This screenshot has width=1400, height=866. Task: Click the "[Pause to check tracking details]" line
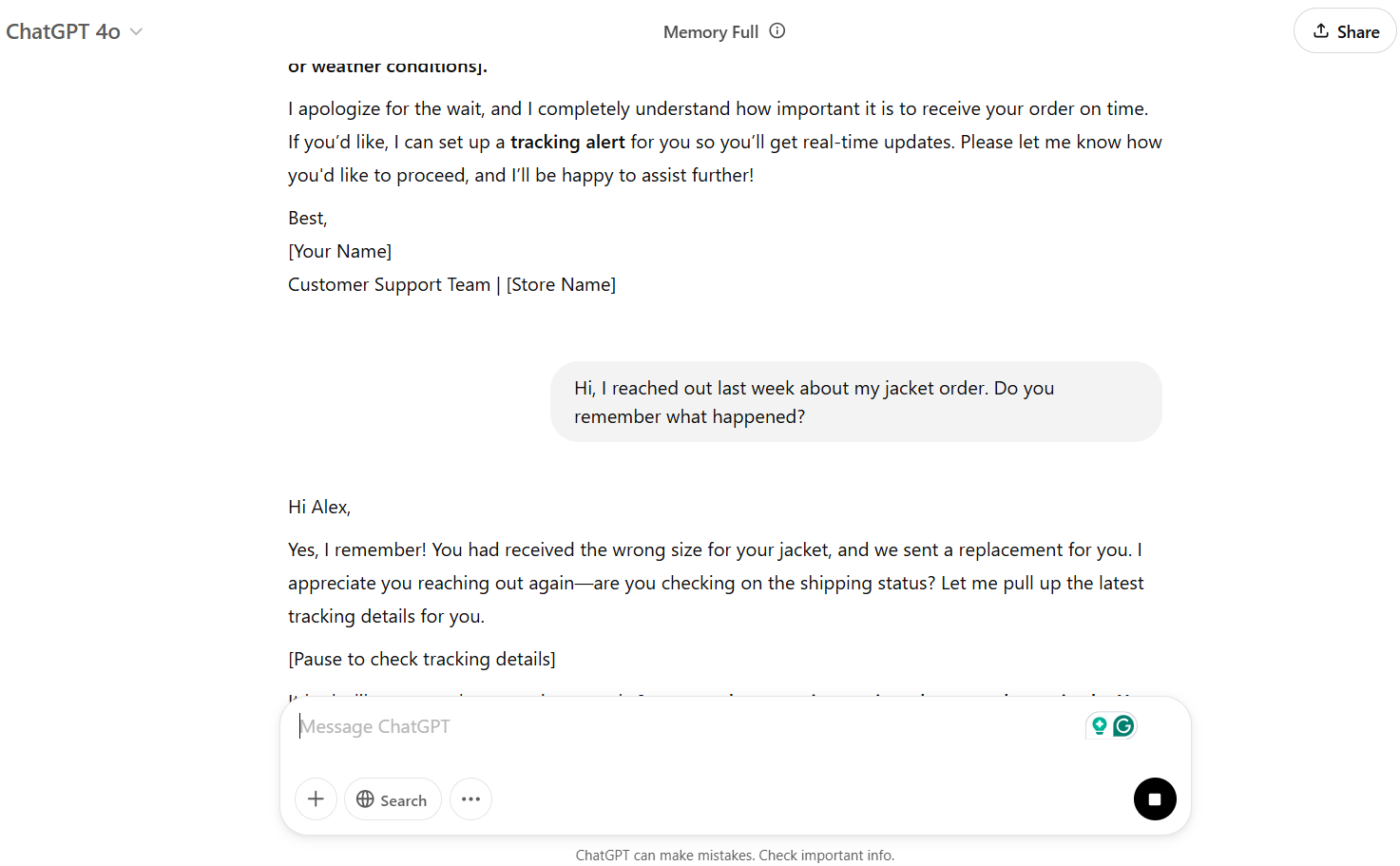tap(422, 659)
